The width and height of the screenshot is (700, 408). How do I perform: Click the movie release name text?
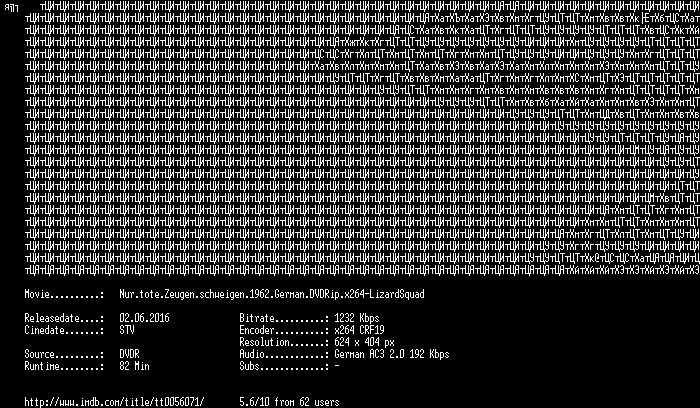click(272, 295)
